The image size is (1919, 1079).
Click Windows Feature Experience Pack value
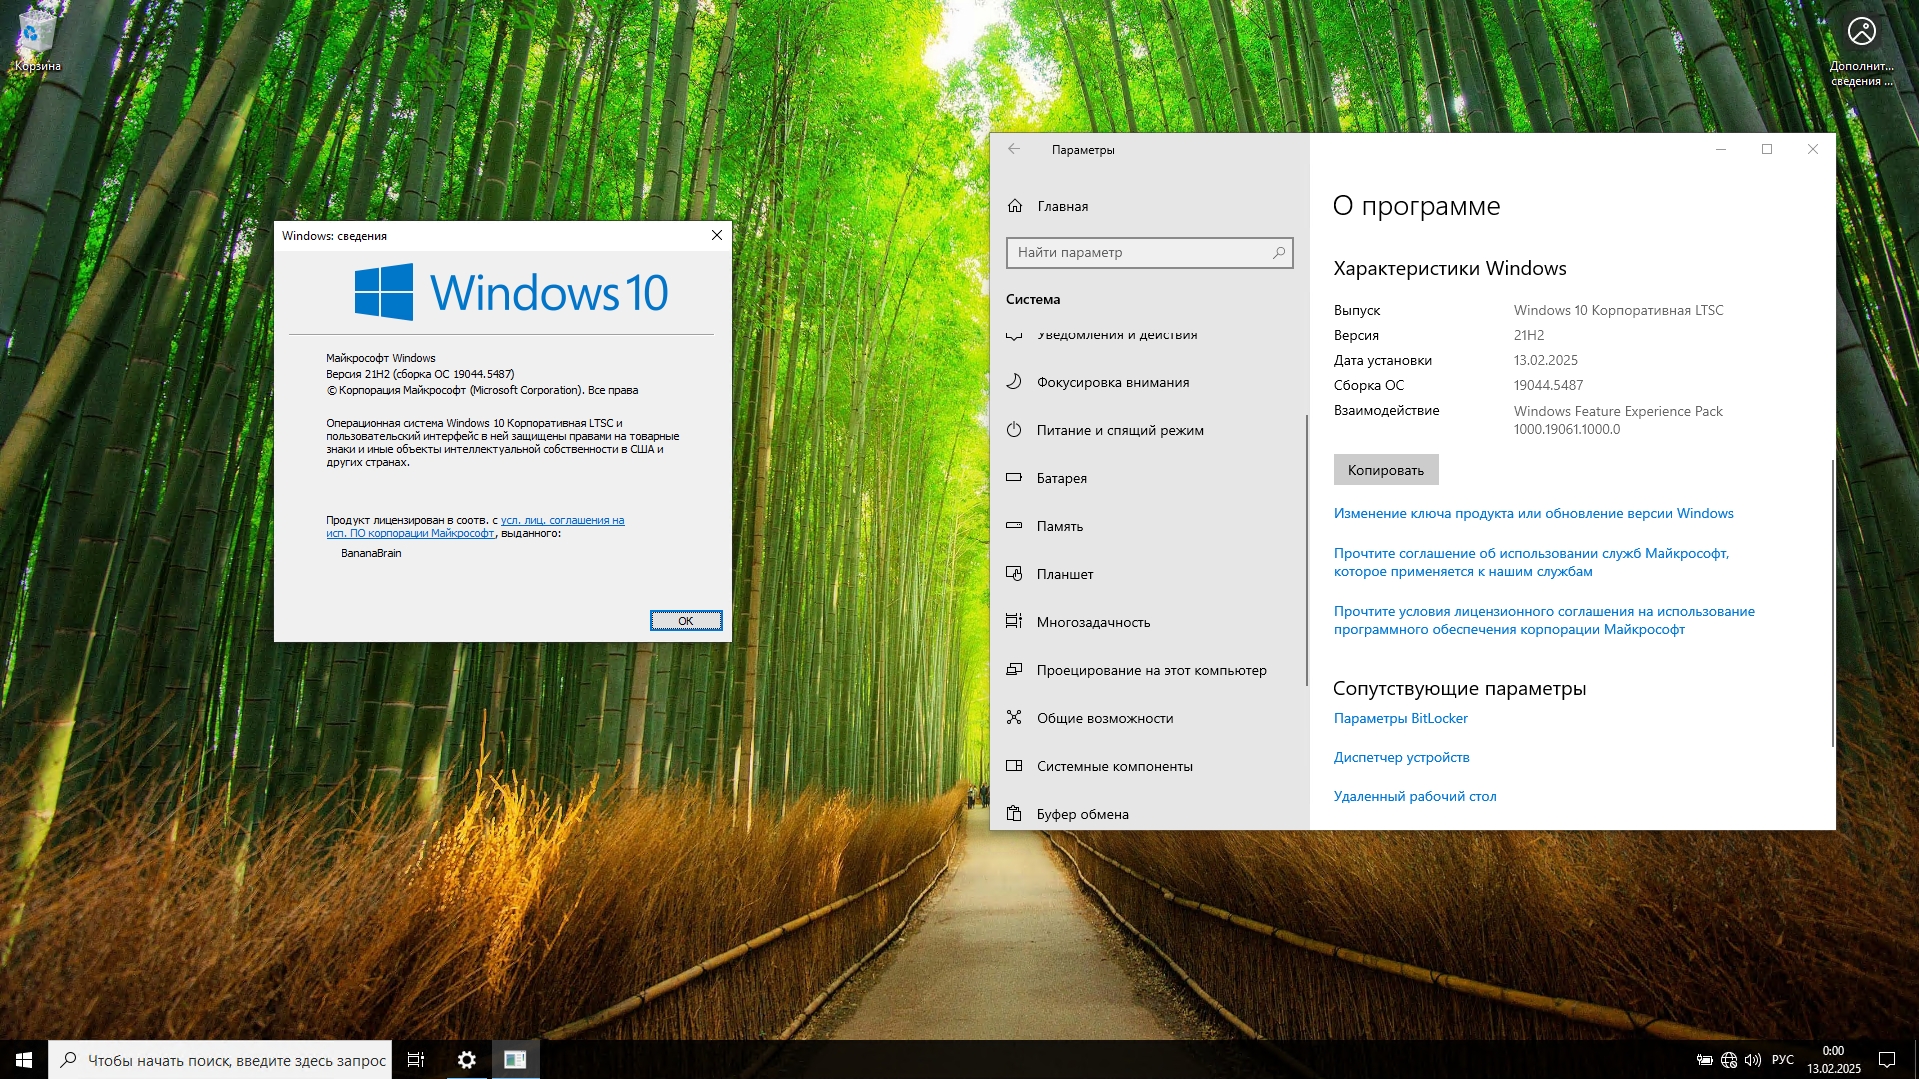point(1618,420)
